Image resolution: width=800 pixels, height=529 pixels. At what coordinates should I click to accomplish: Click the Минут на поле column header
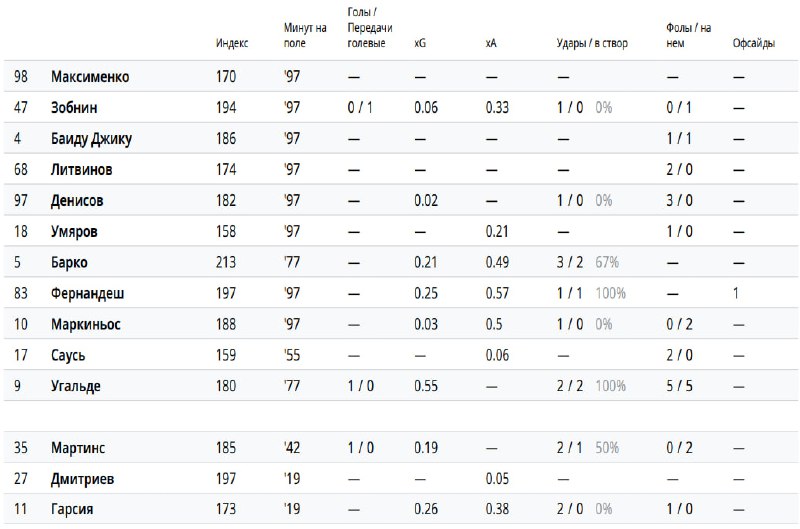point(305,36)
